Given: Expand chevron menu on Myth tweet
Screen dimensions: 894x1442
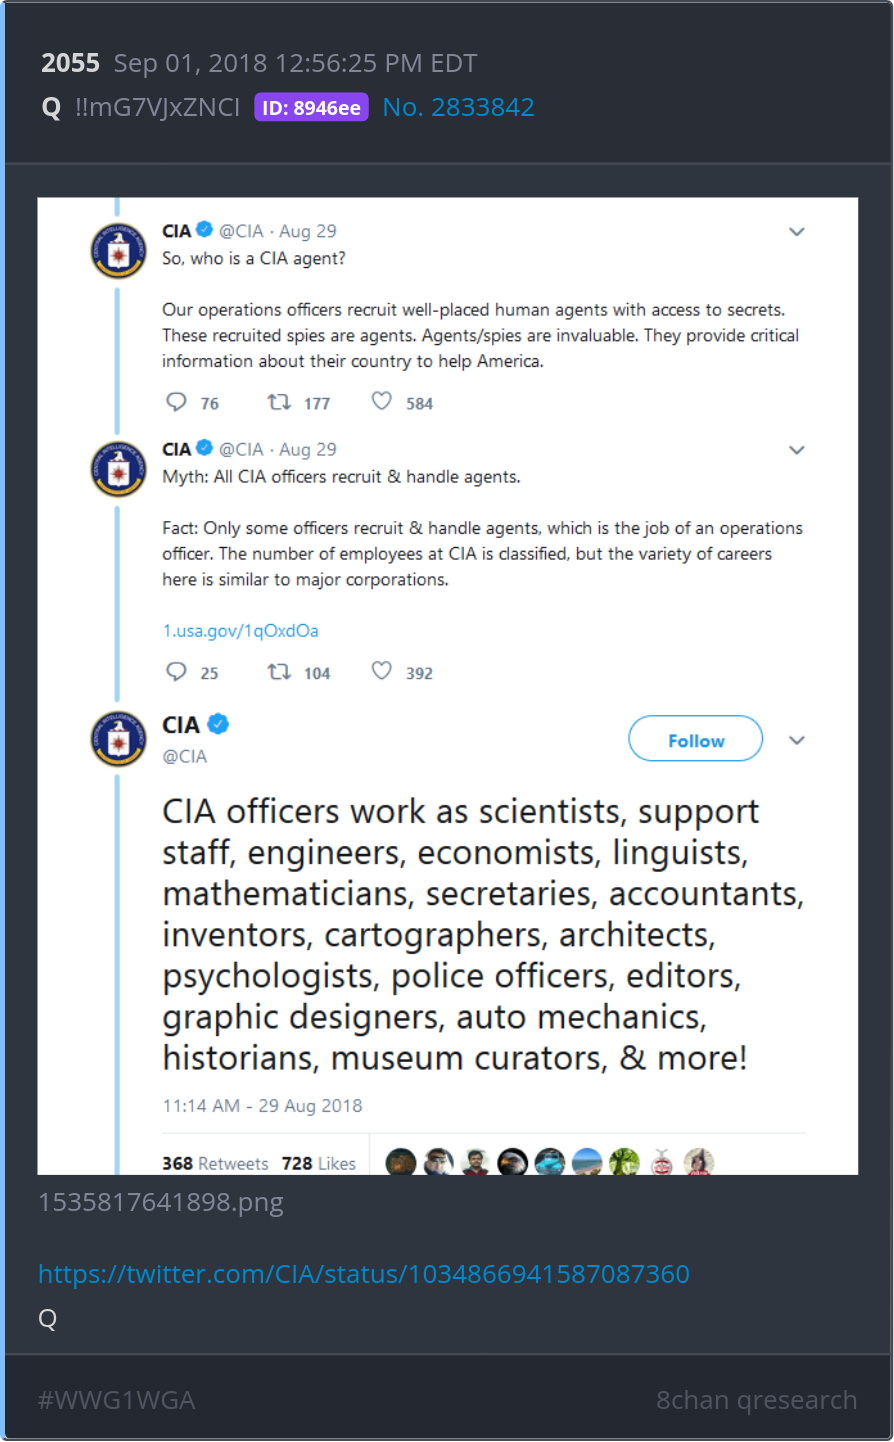Looking at the screenshot, I should [x=797, y=450].
